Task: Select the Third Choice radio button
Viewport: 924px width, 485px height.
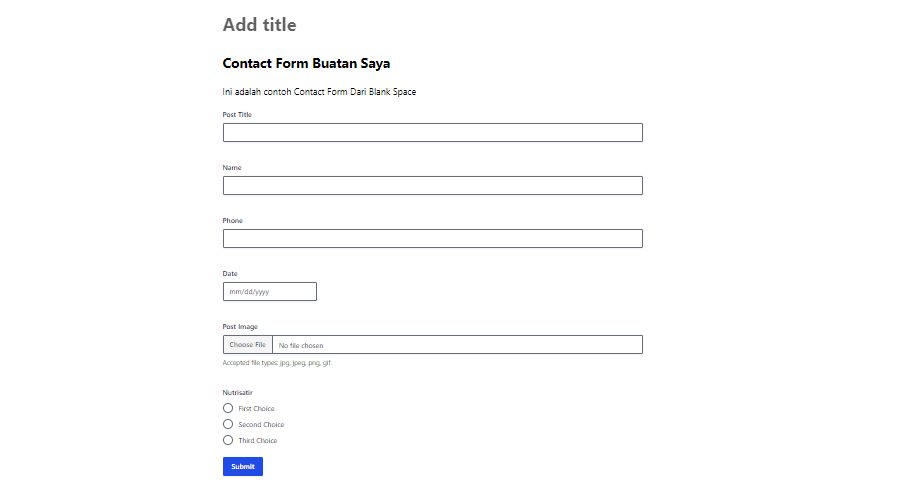Action: point(228,440)
